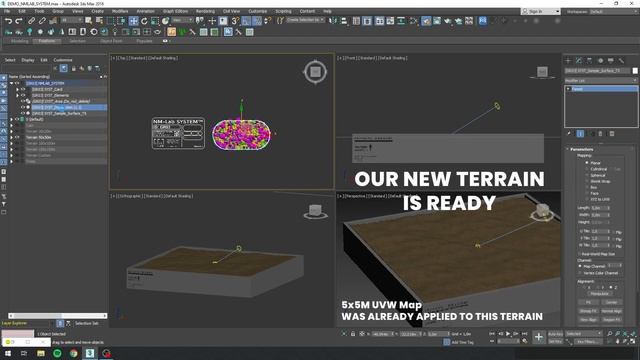Click Pin Stack icon under modifier stack
The width and height of the screenshot is (640, 360).
(569, 133)
